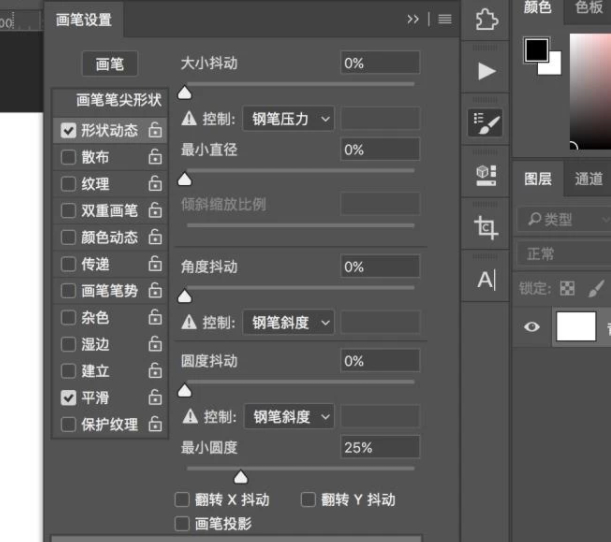Image resolution: width=611 pixels, height=542 pixels.
Task: Switch to the 画笔设置 tab
Action: tap(84, 19)
